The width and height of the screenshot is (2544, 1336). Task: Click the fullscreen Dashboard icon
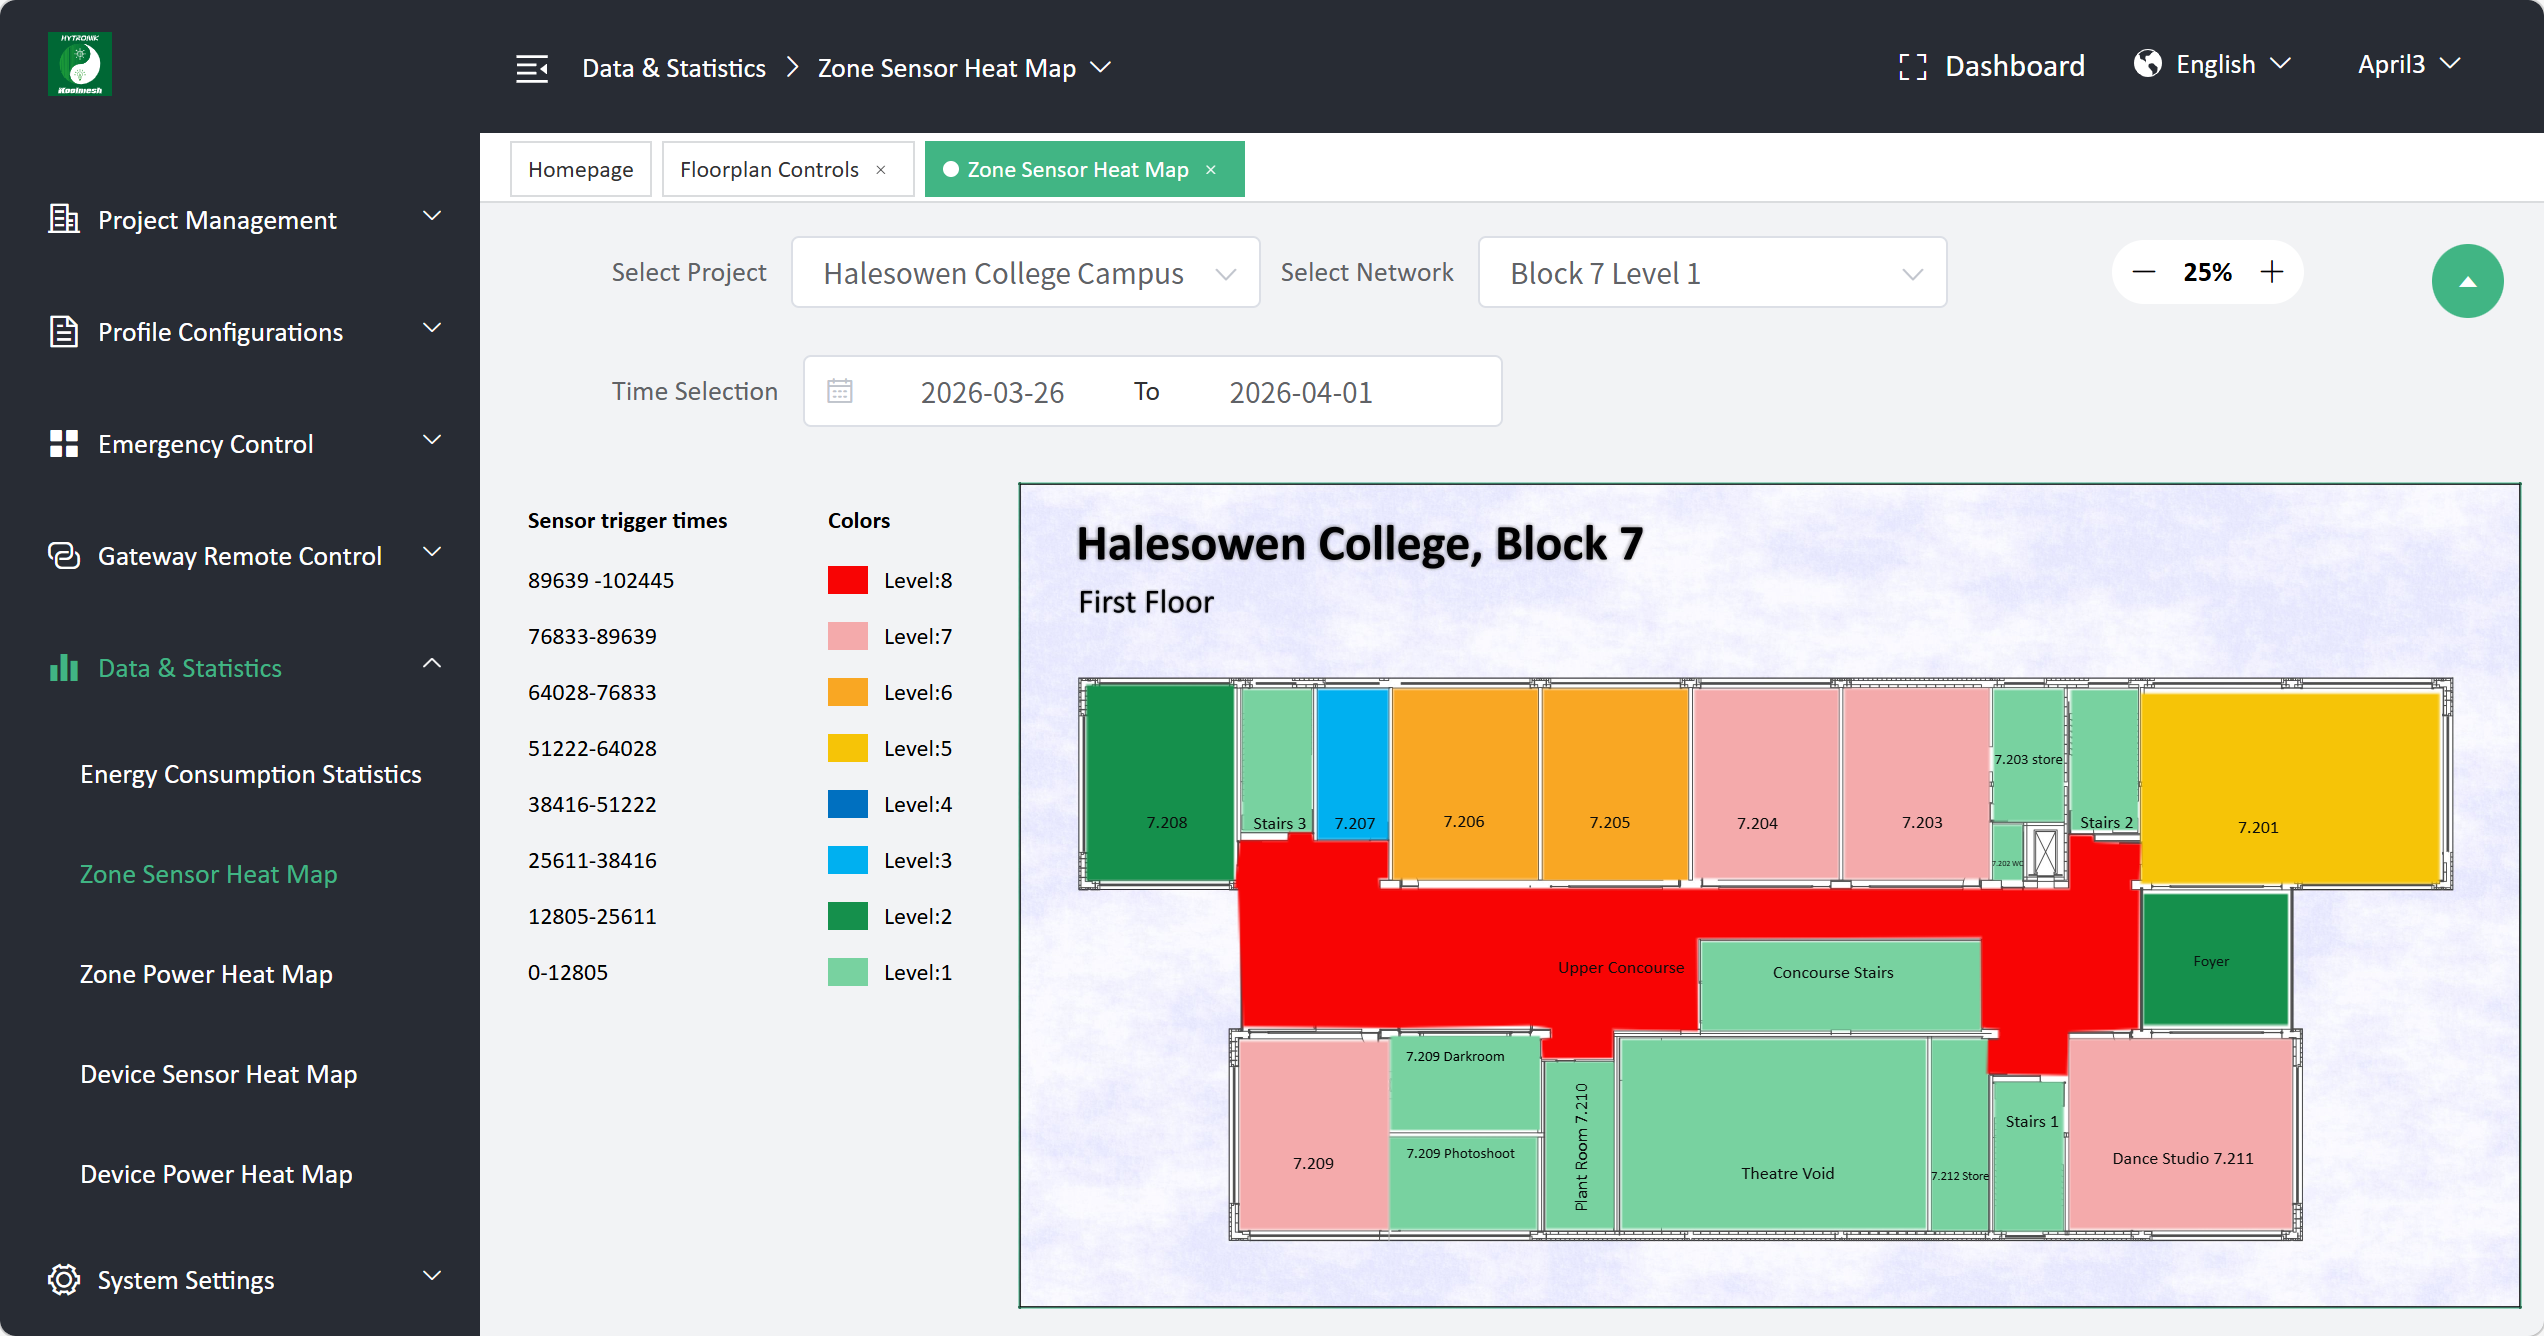1913,67
